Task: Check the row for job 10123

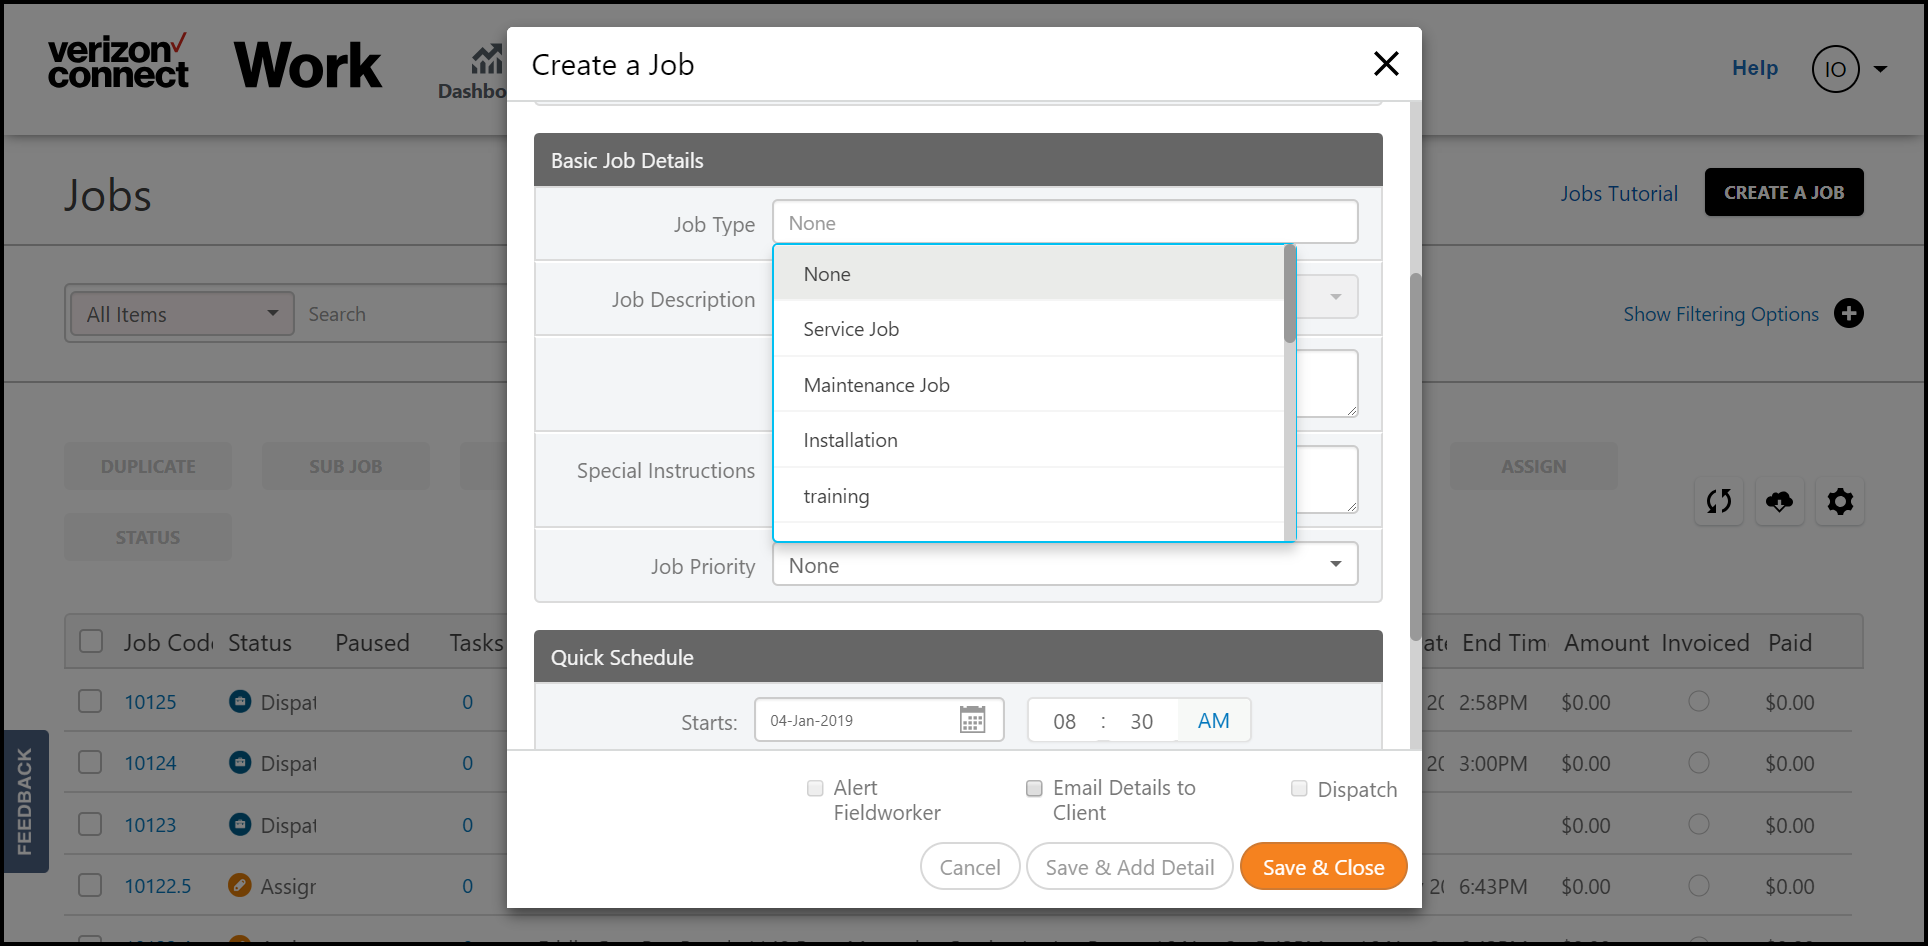Action: 90,824
